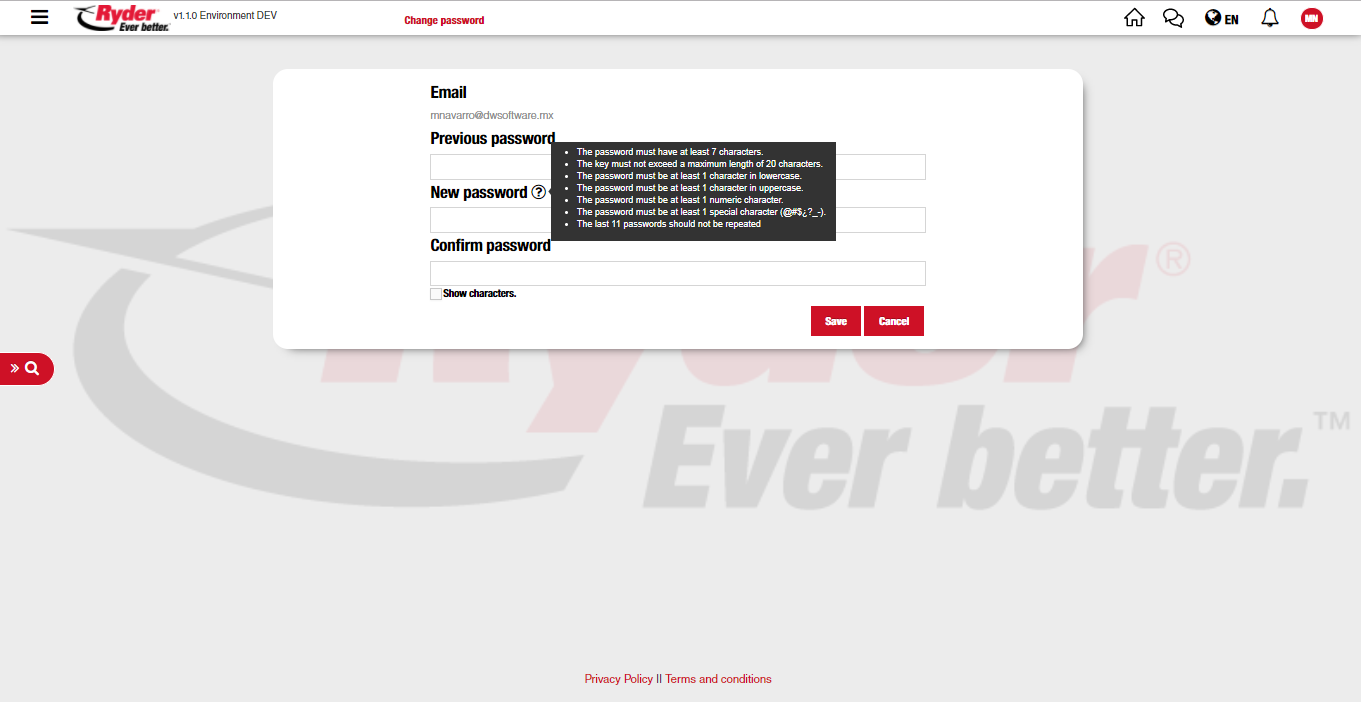Click the Ryder Ever better logo
The width and height of the screenshot is (1361, 702).
tap(122, 18)
